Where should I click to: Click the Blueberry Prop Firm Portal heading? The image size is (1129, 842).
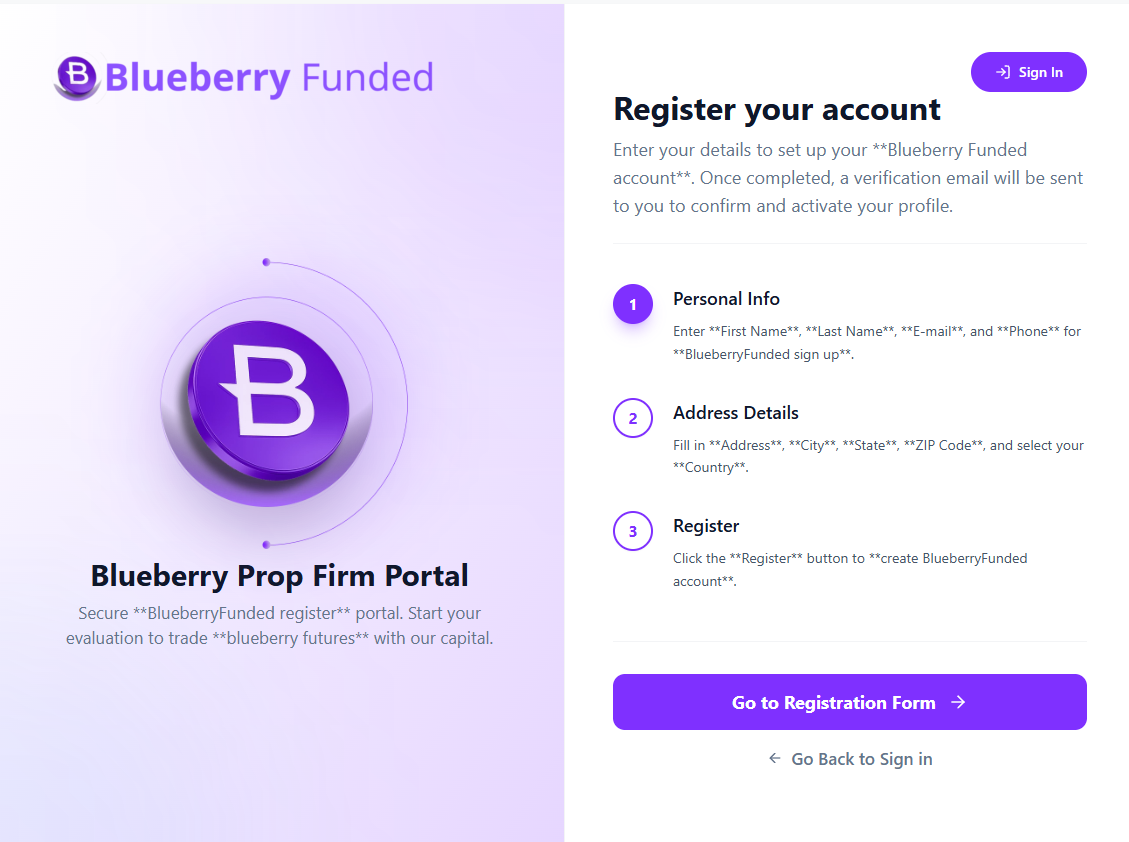coord(279,576)
